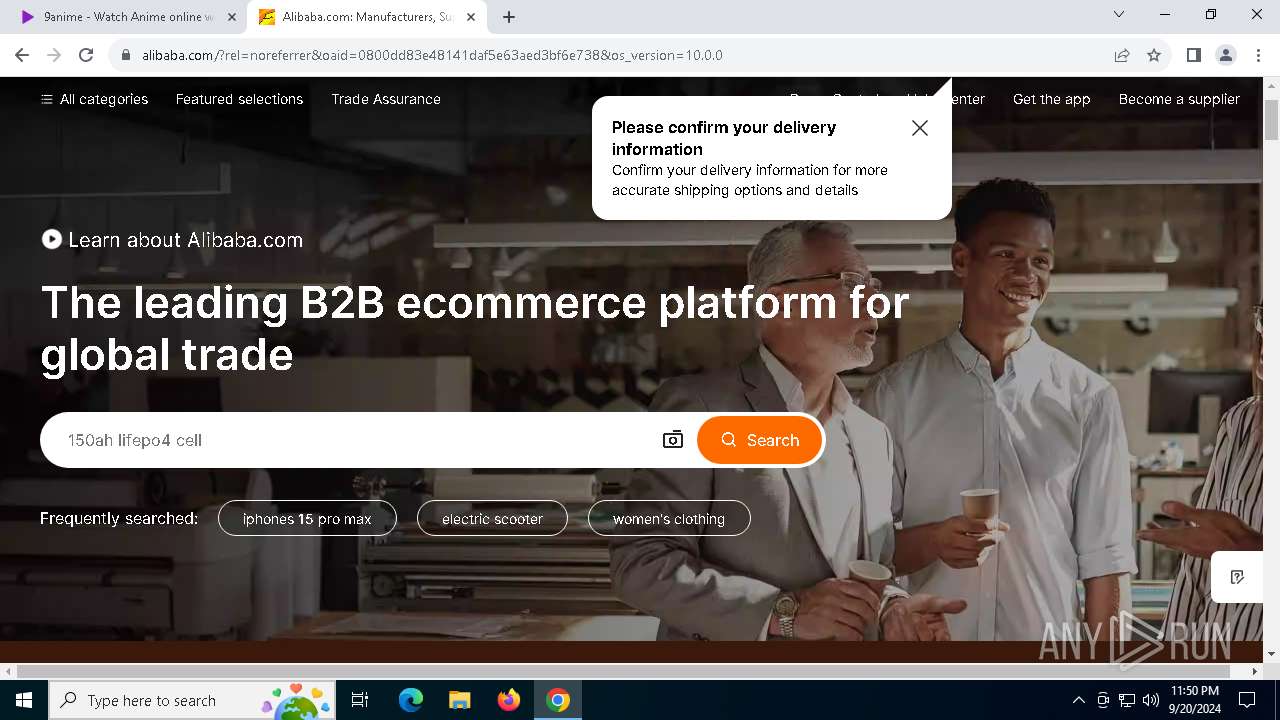
Task: Click Get the app link
Action: (x=1051, y=99)
